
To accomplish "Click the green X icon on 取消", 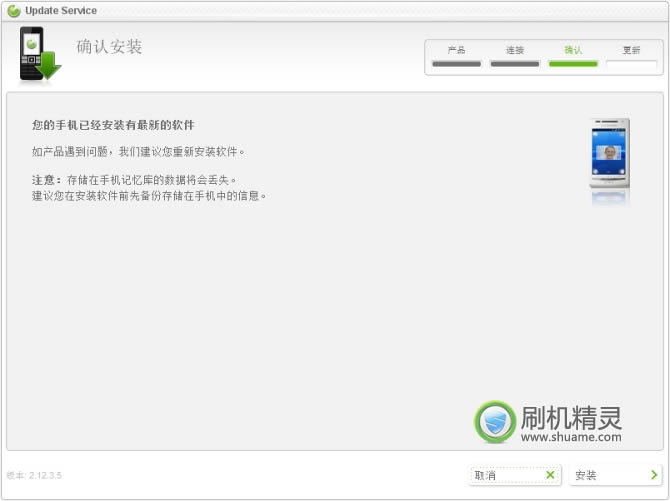I will tap(550, 475).
